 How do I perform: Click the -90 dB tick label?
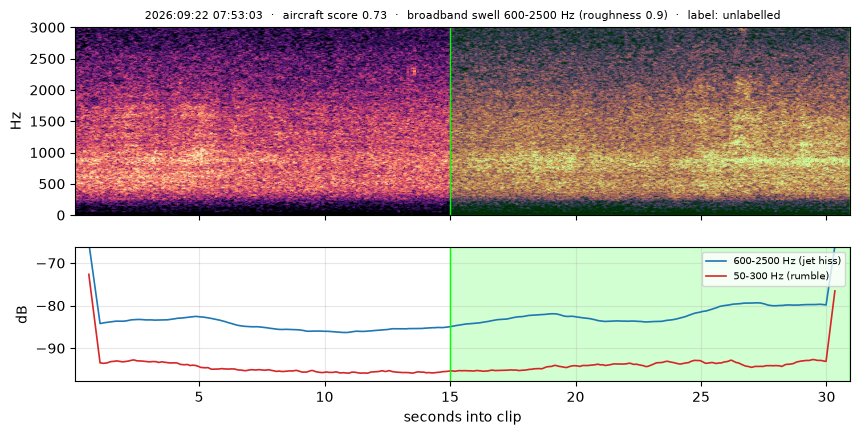52,349
